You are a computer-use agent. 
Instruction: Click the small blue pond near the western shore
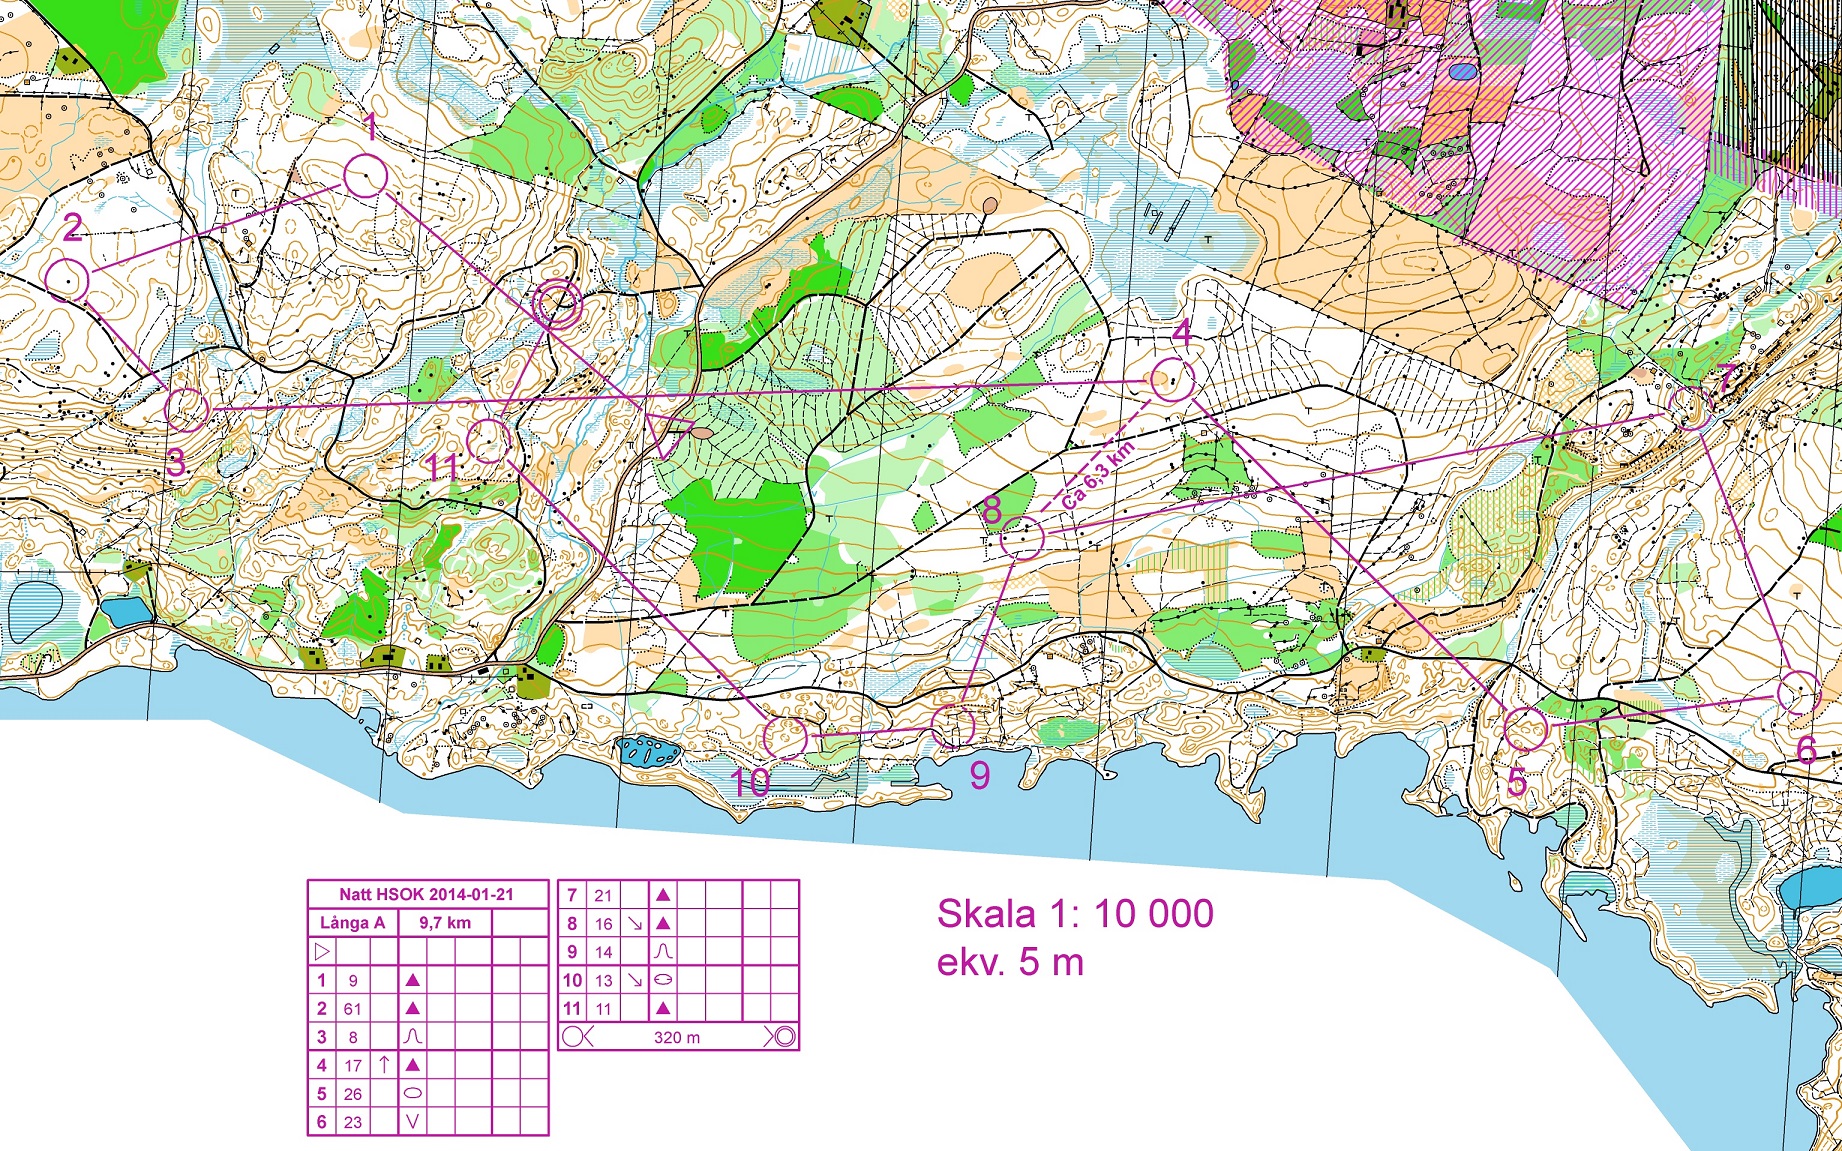pyautogui.click(x=127, y=611)
